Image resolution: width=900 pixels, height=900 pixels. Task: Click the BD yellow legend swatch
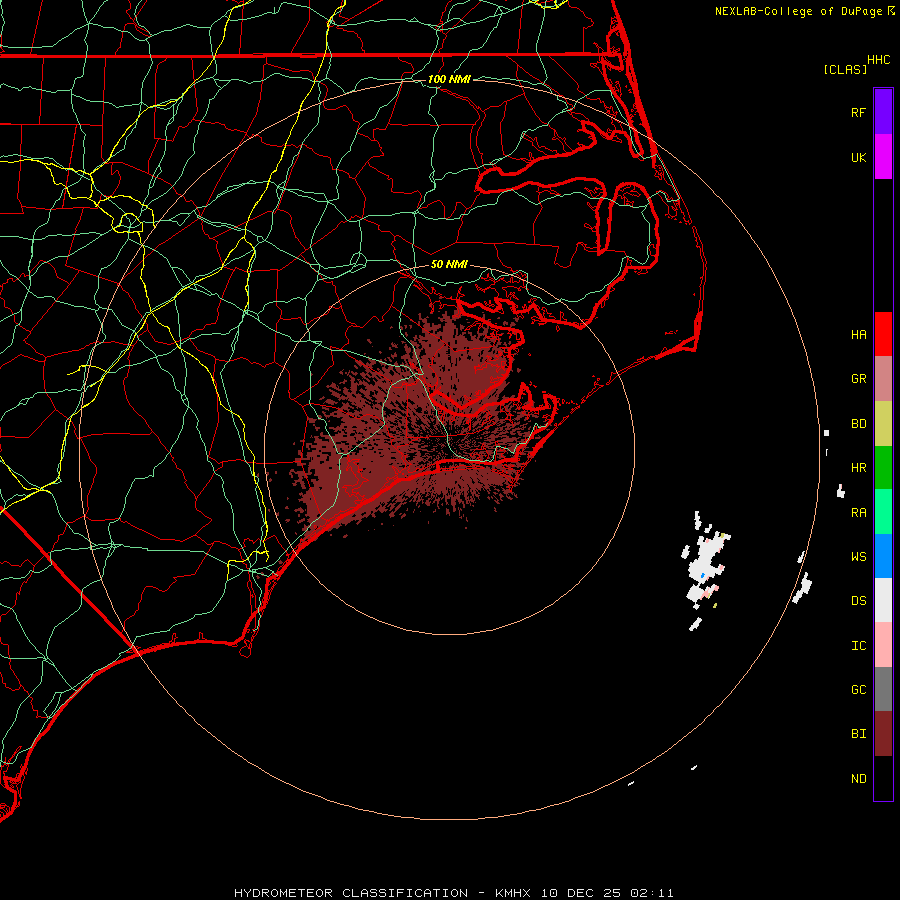point(883,423)
